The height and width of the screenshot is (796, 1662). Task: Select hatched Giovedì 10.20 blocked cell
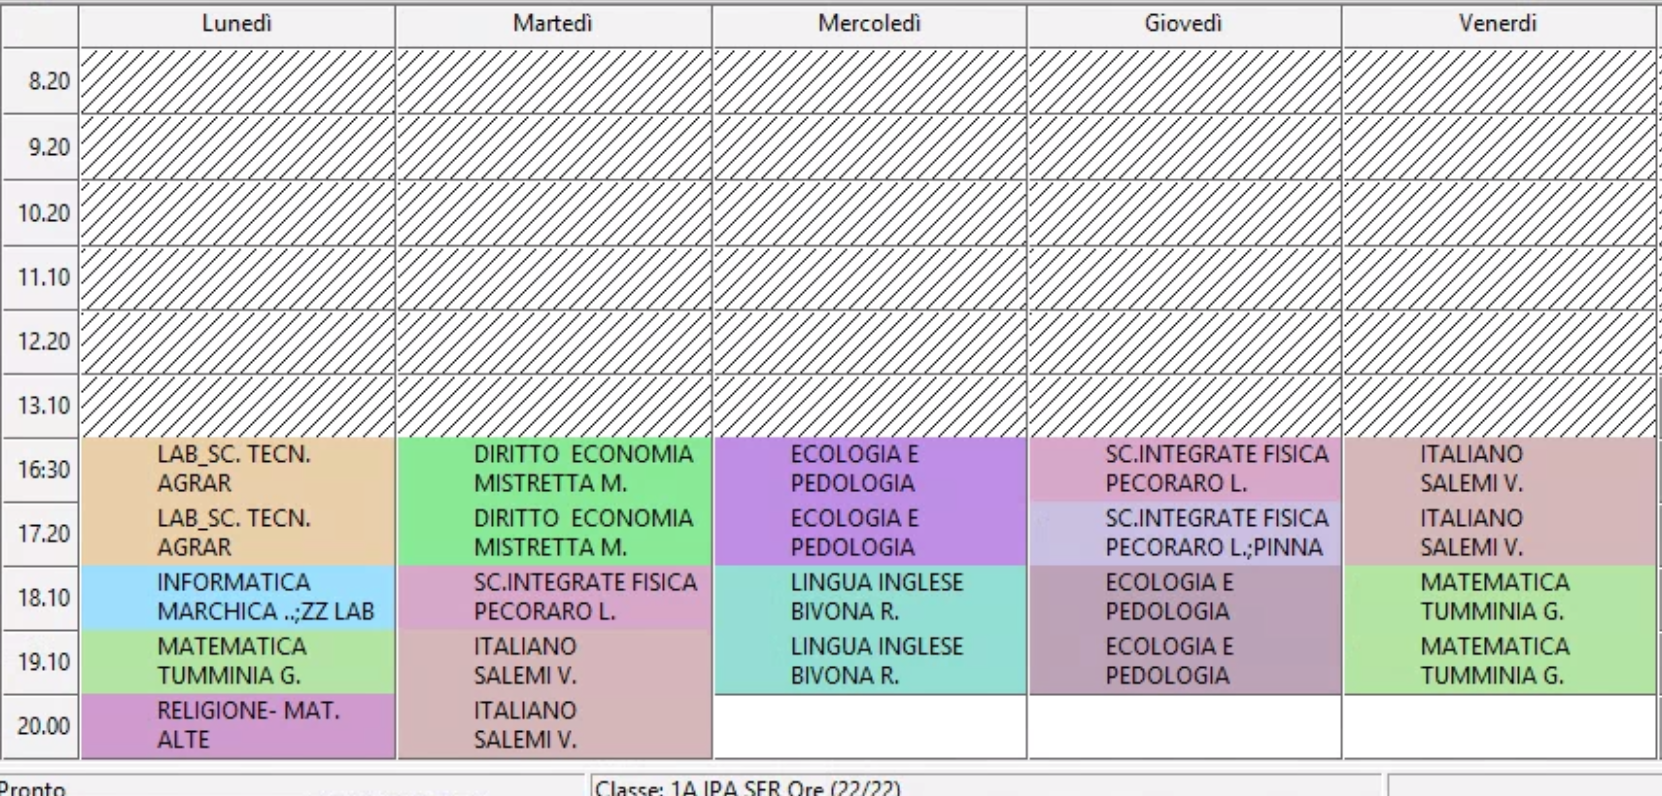point(1185,213)
